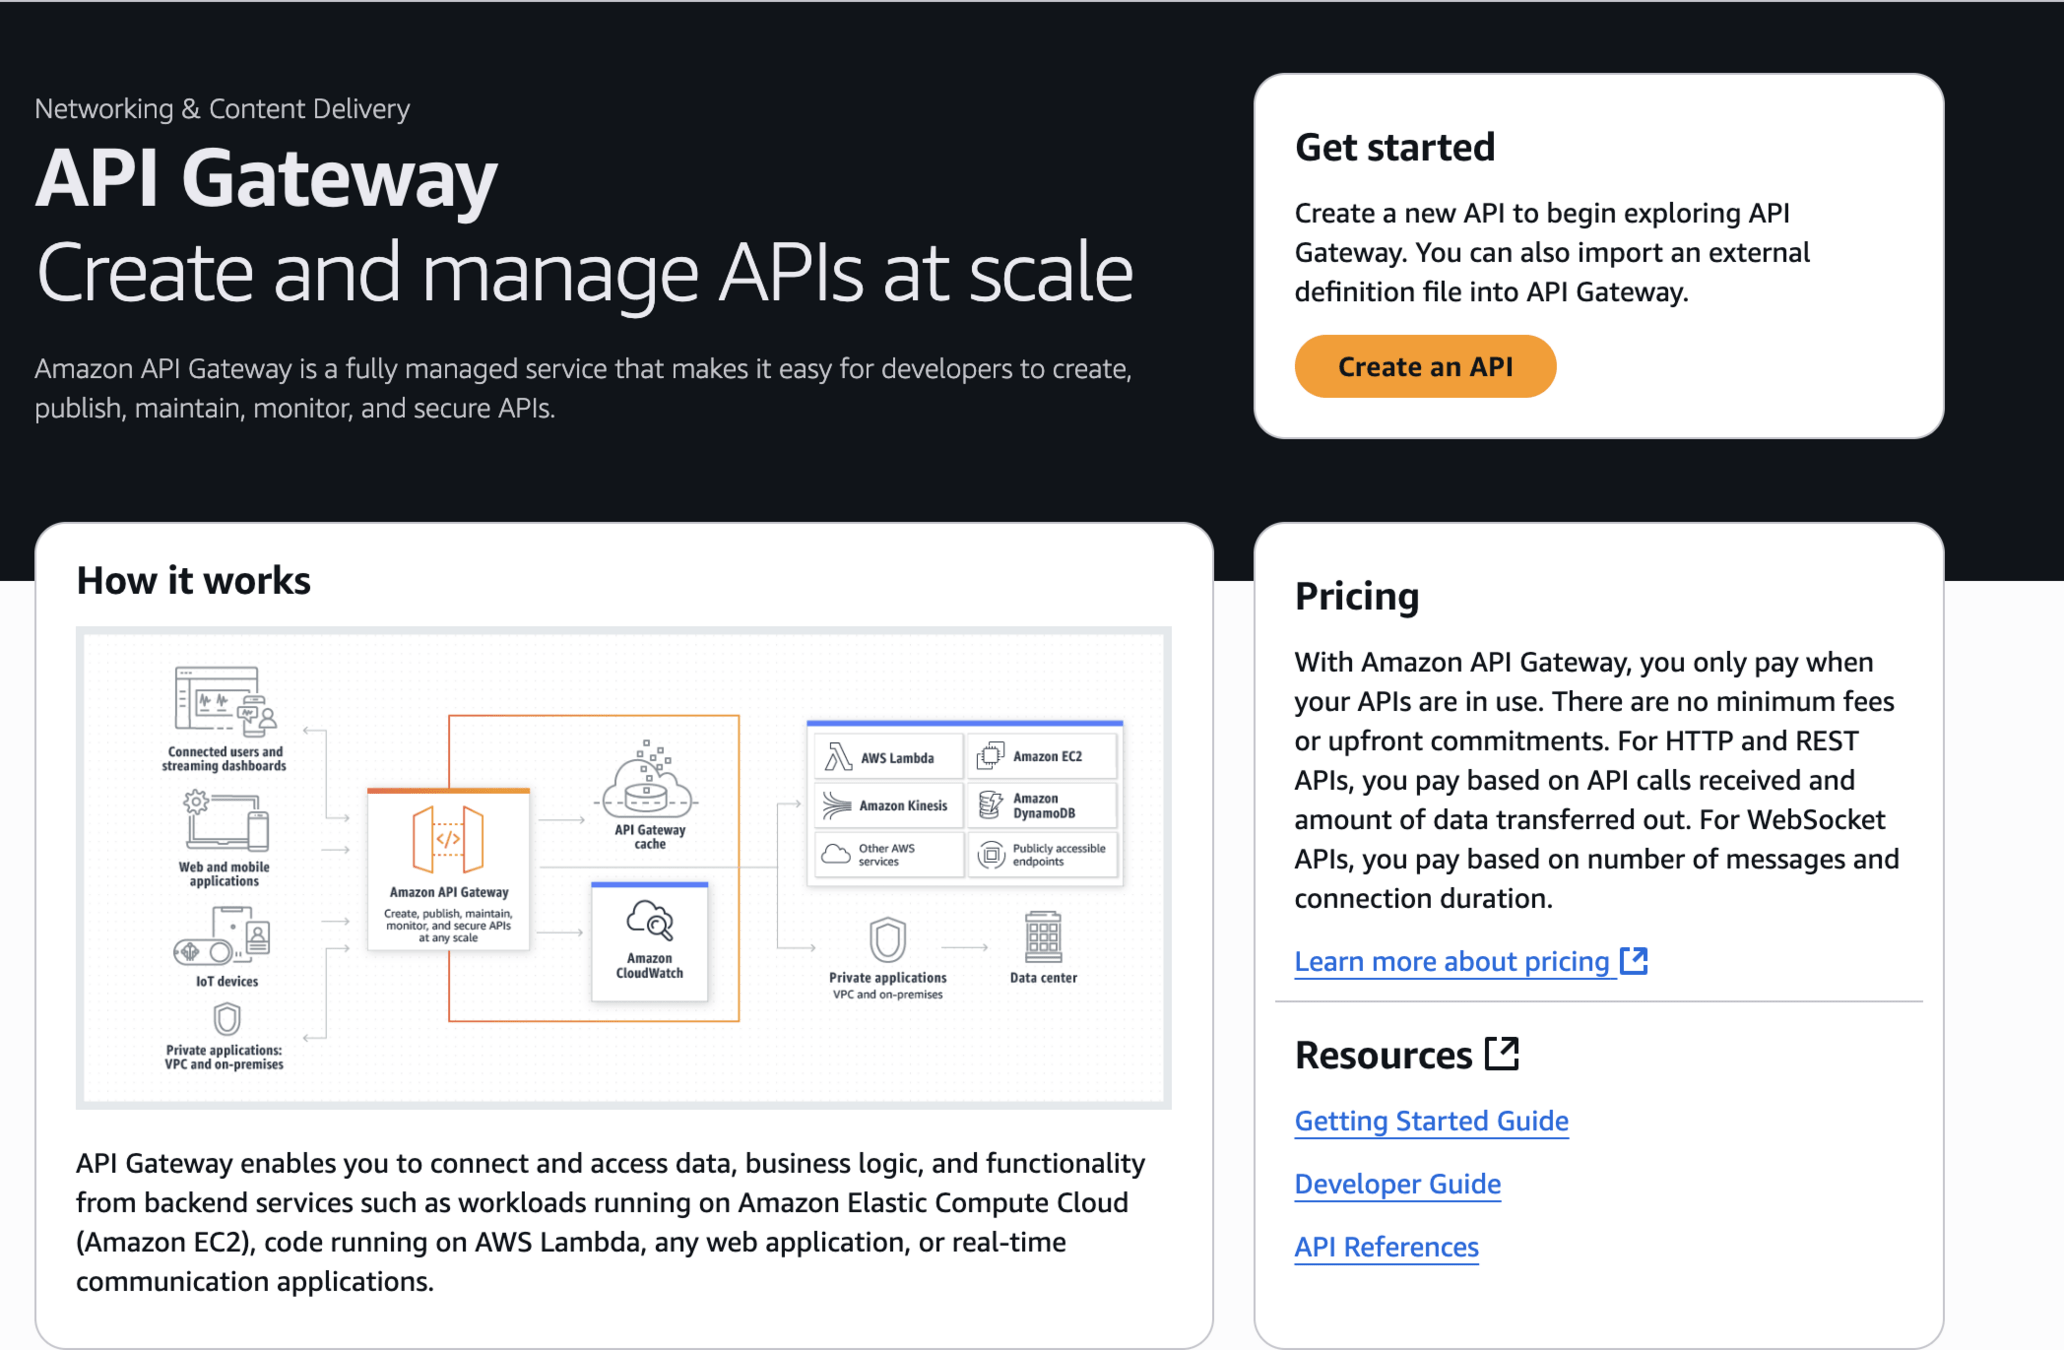2064x1350 pixels.
Task: Click the IoT devices icon
Action: pyautogui.click(x=224, y=937)
